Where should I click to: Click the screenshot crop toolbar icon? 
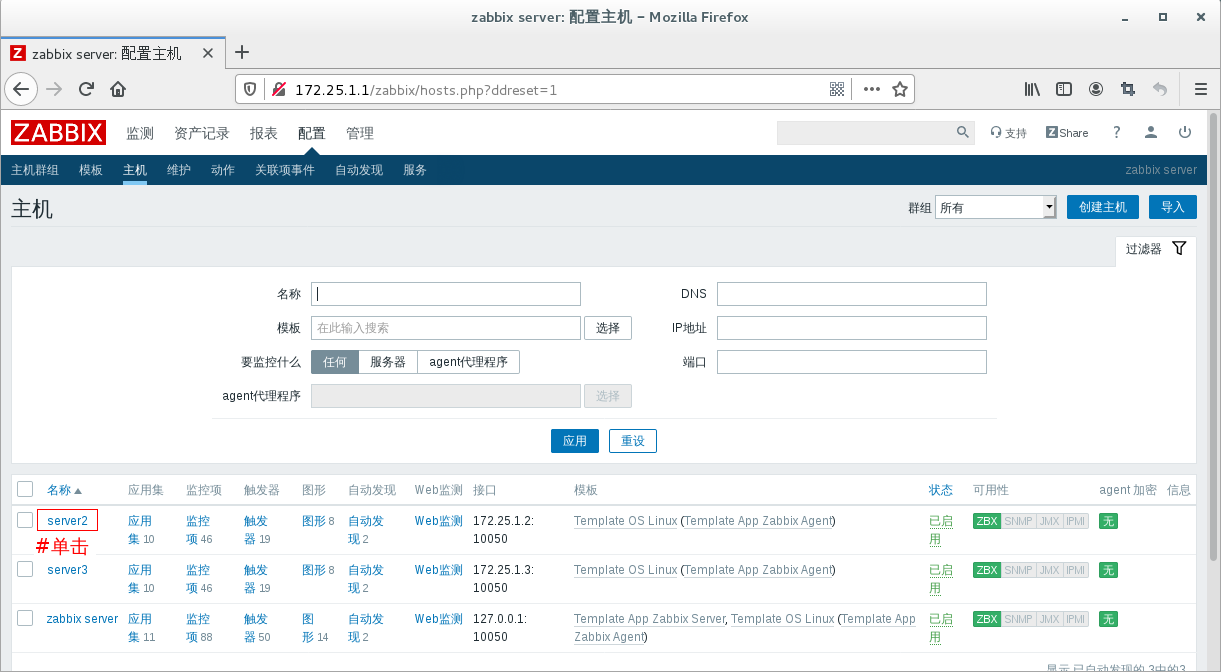(1128, 89)
